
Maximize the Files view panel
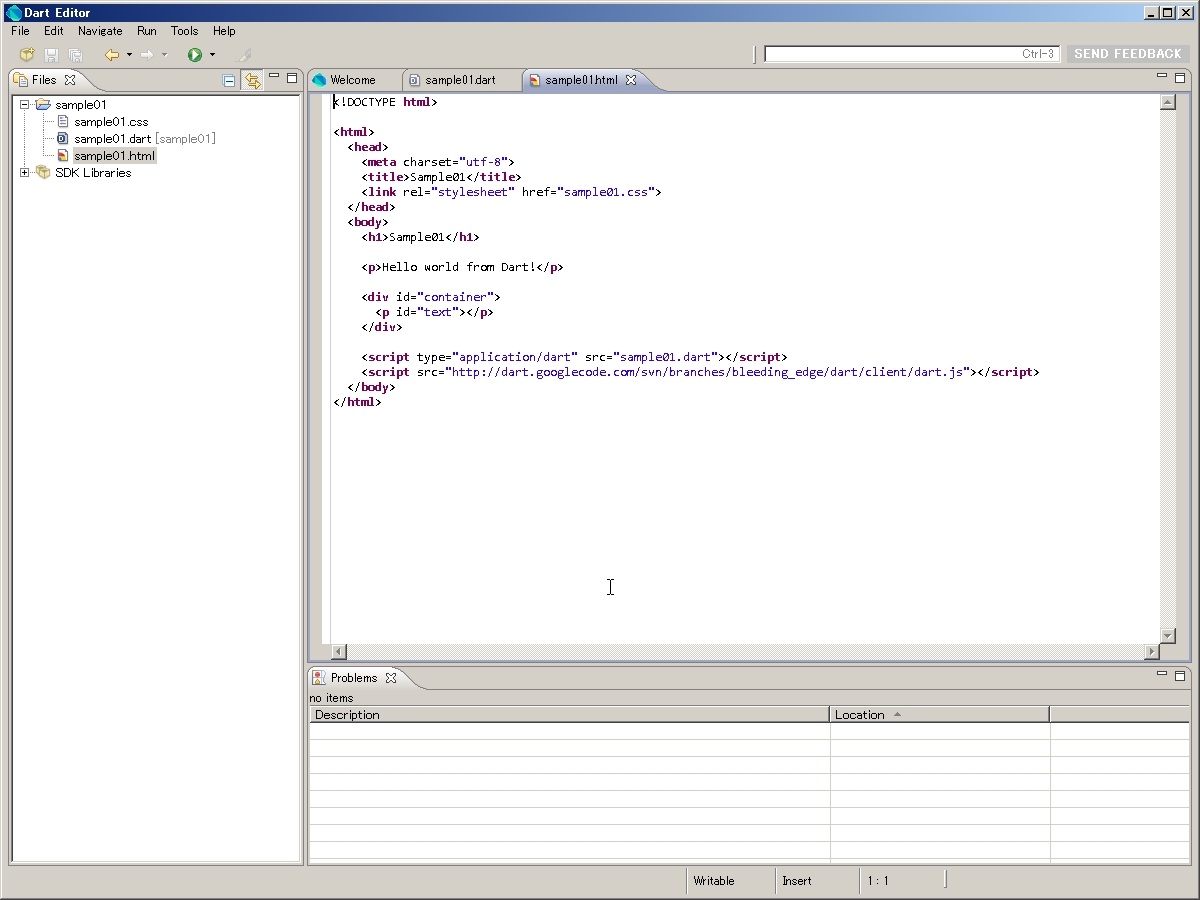(x=292, y=77)
